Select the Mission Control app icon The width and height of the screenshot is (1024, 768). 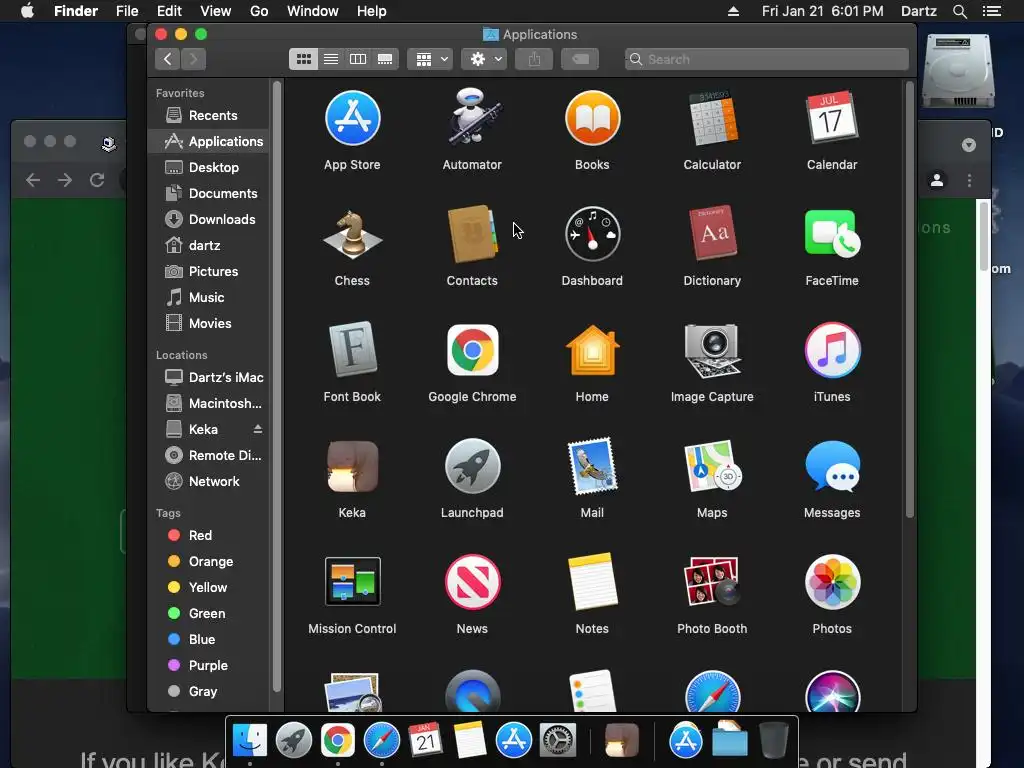click(x=352, y=581)
